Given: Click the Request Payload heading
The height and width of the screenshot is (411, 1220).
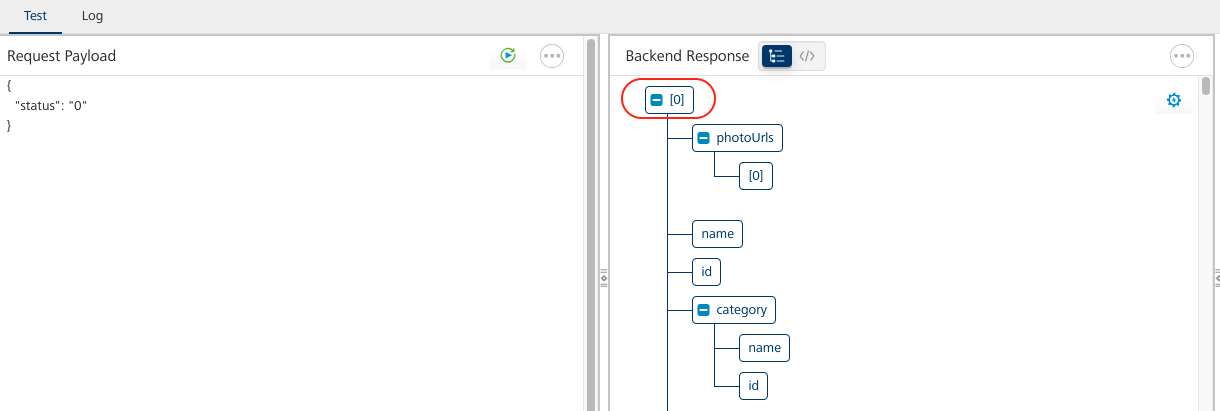Looking at the screenshot, I should [x=62, y=56].
